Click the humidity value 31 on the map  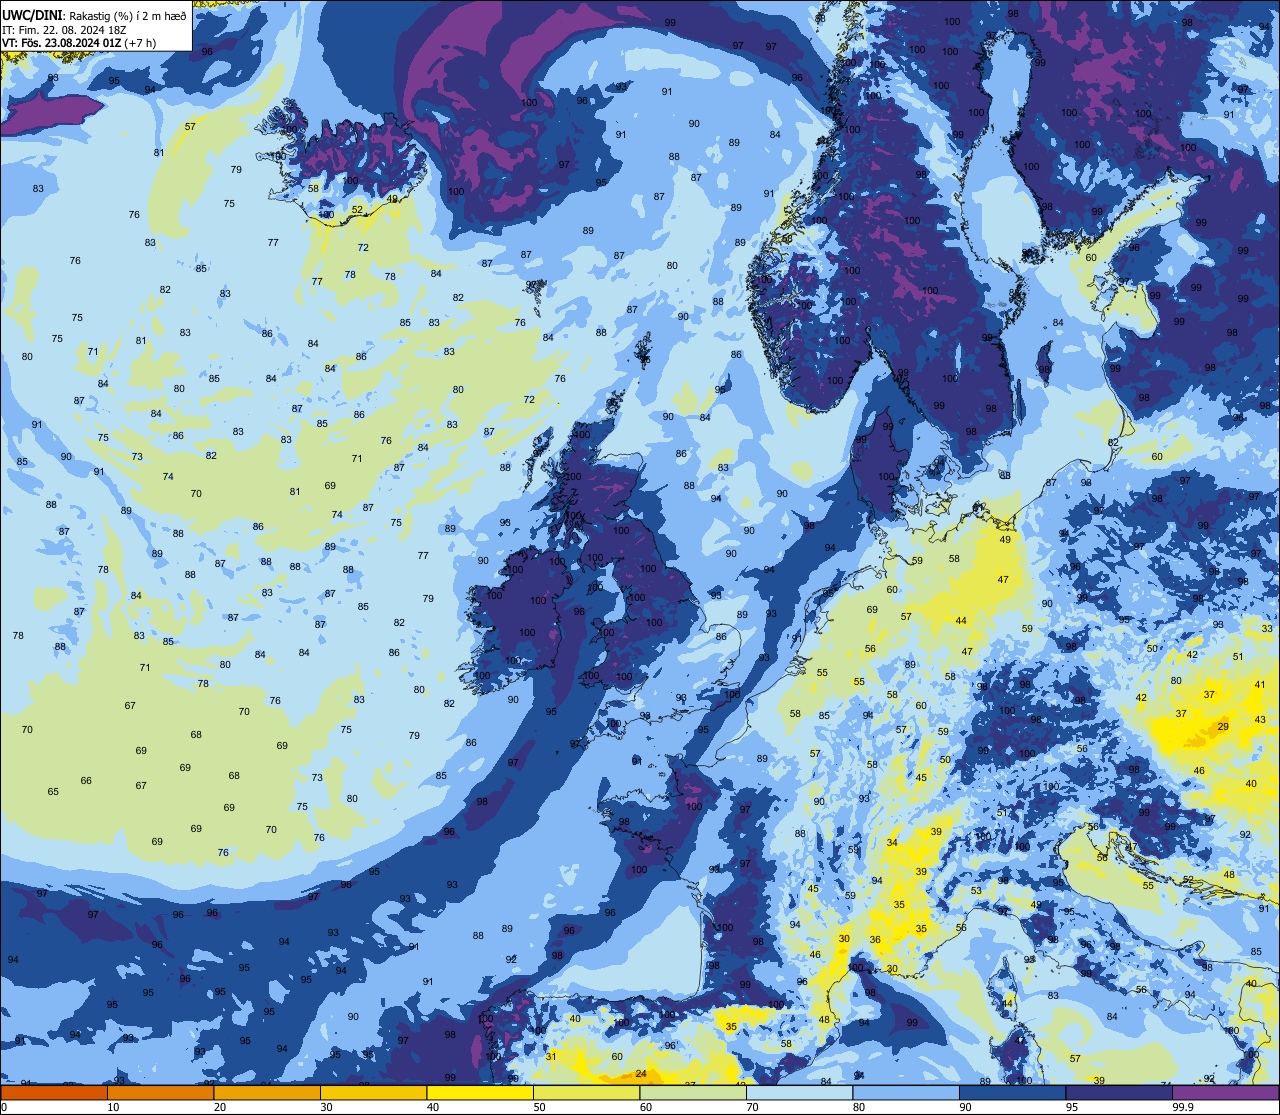tap(551, 1056)
